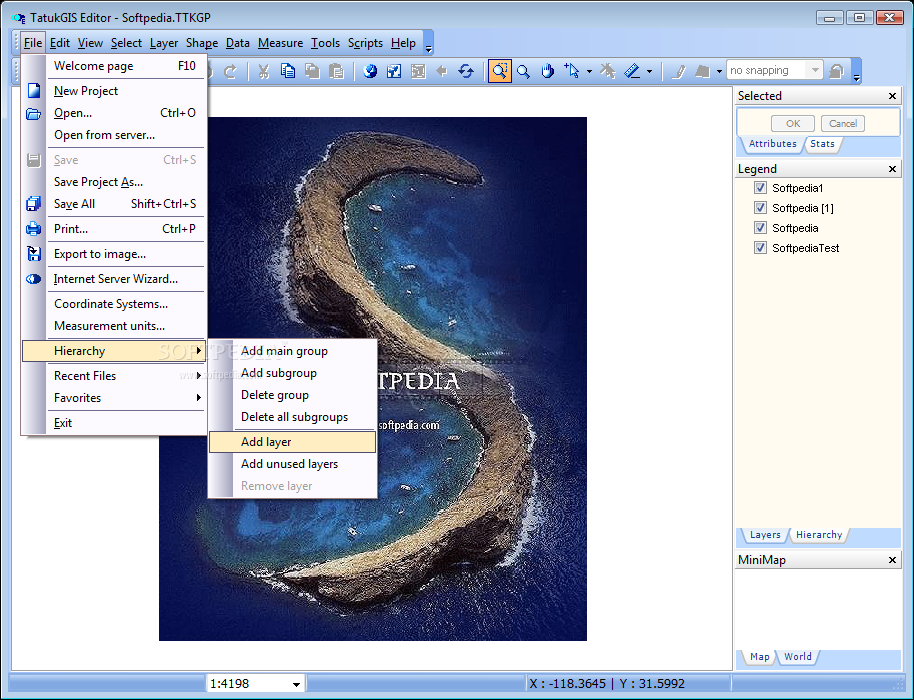
Task: Open the select tool dropdown arrow
Action: [589, 72]
